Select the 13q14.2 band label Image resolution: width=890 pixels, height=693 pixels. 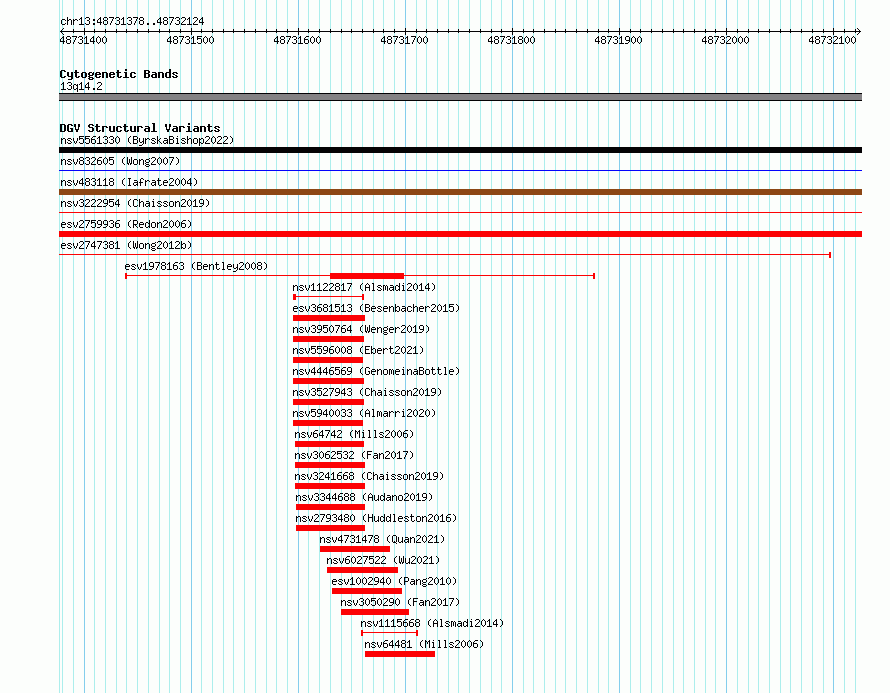pos(81,86)
